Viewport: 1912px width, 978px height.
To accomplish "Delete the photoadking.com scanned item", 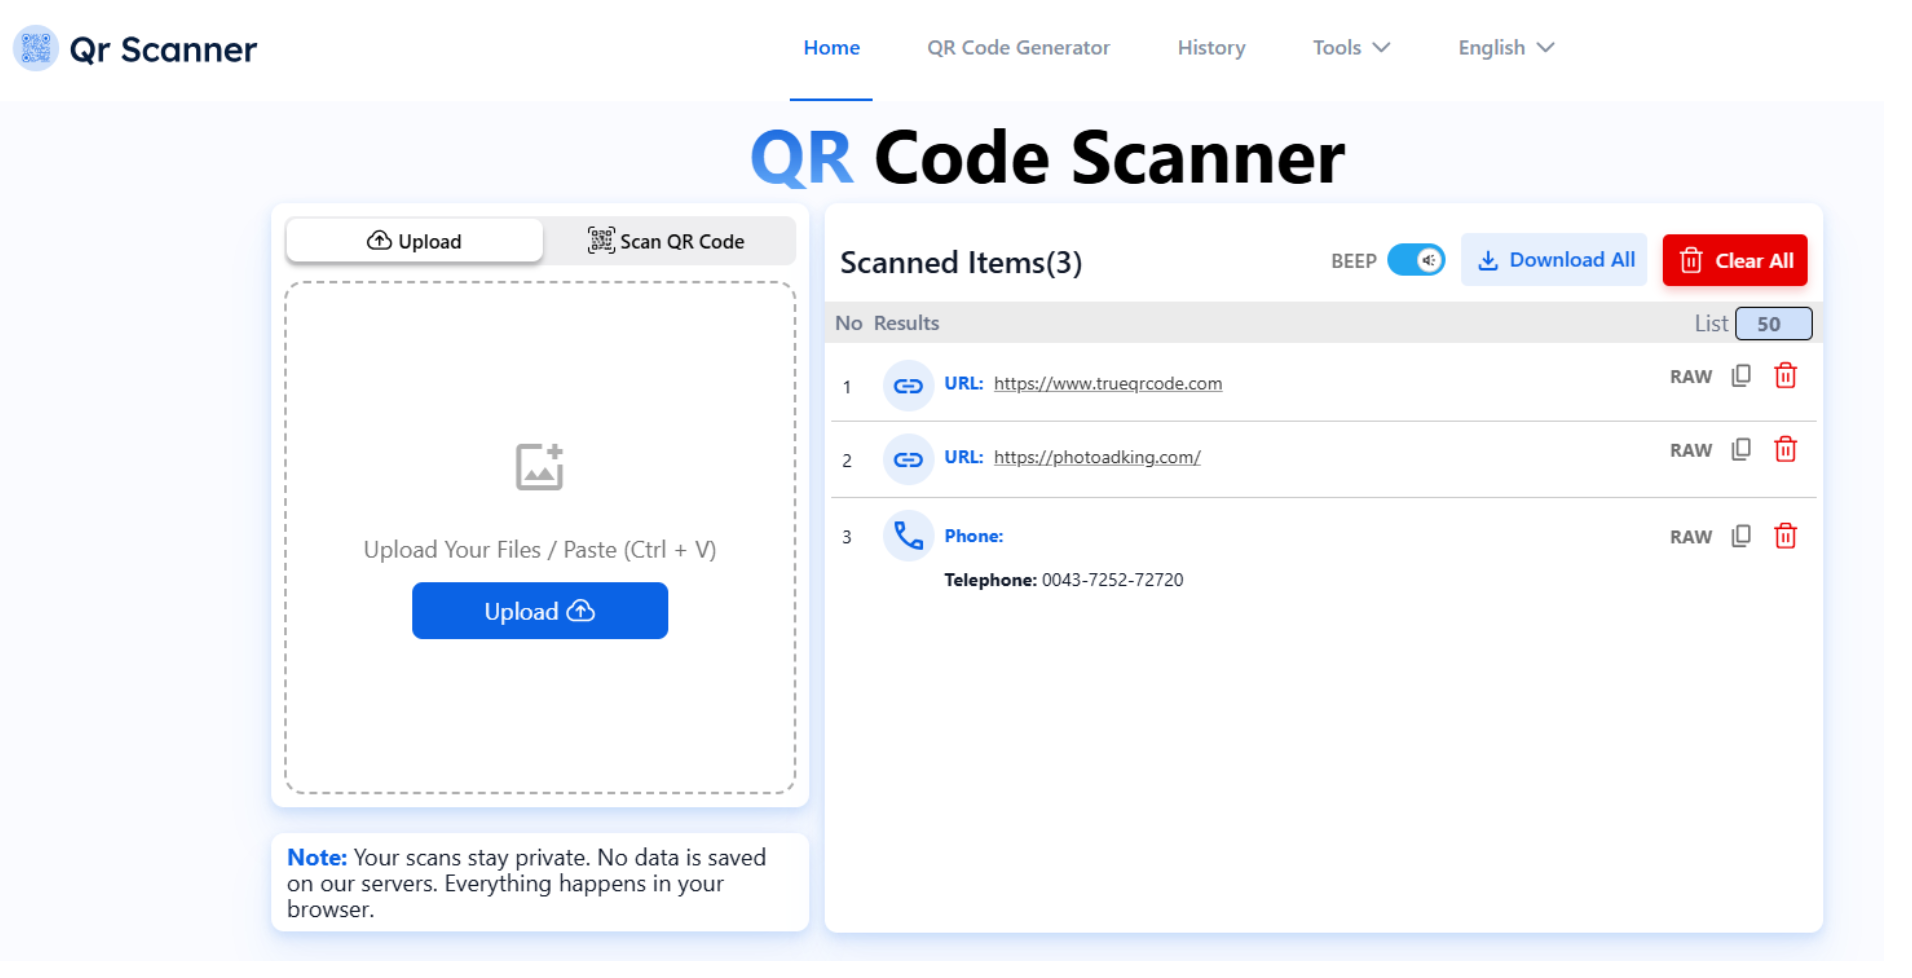I will click(x=1784, y=450).
